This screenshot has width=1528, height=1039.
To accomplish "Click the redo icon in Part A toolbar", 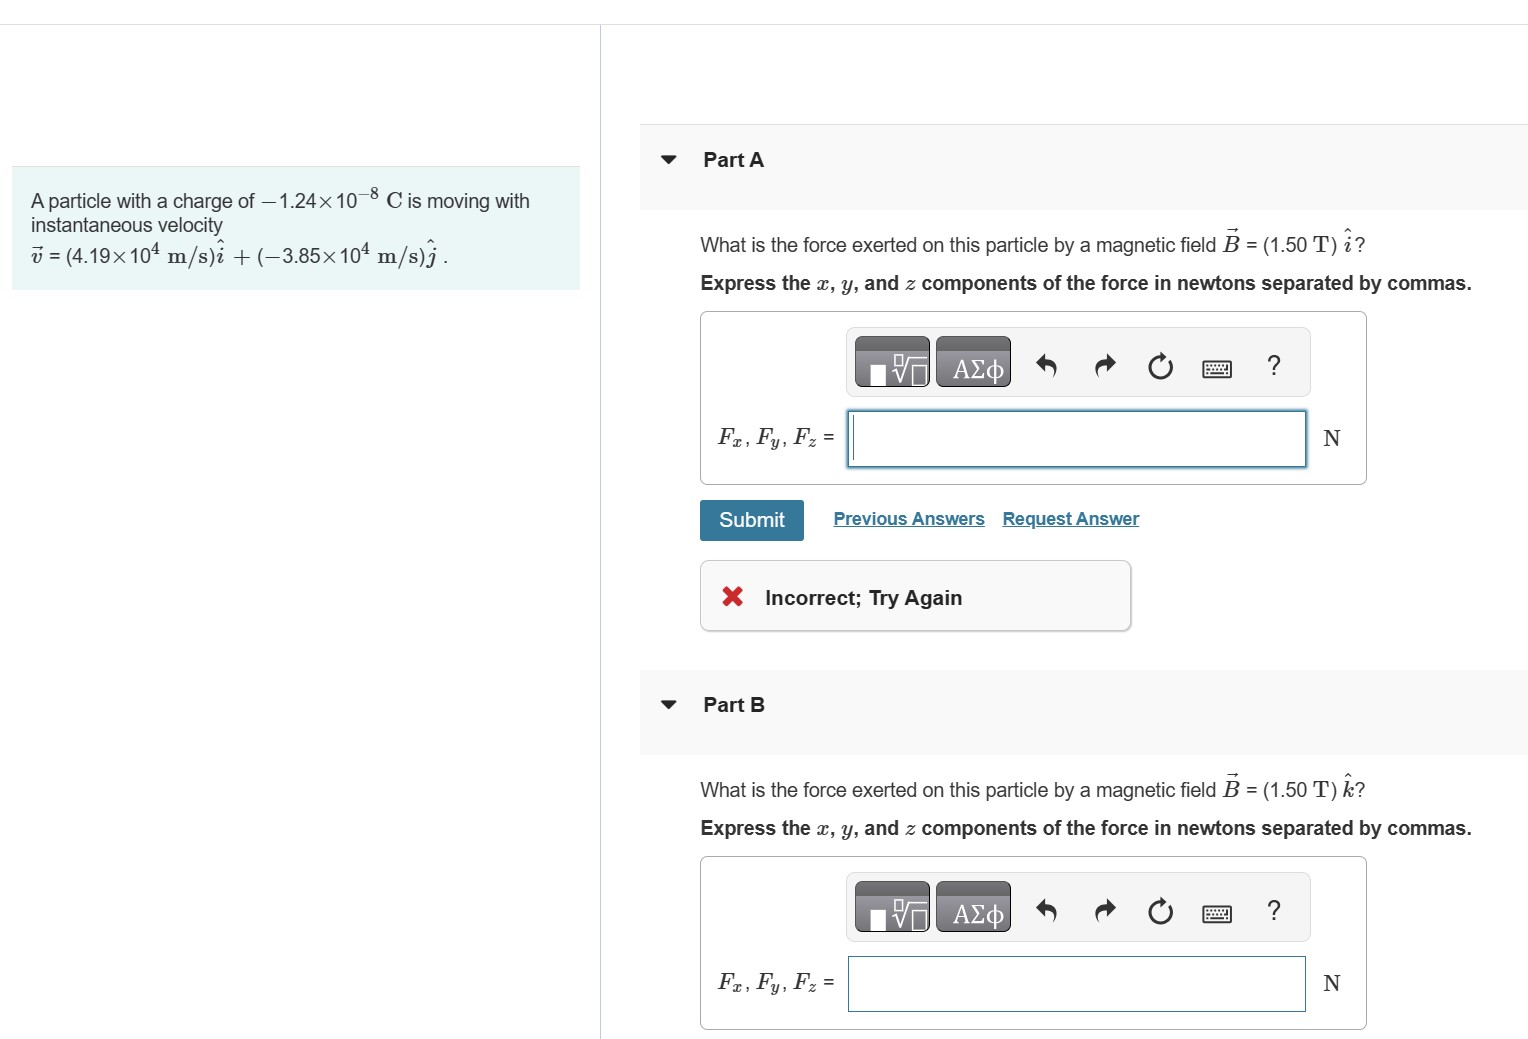I will point(1104,366).
